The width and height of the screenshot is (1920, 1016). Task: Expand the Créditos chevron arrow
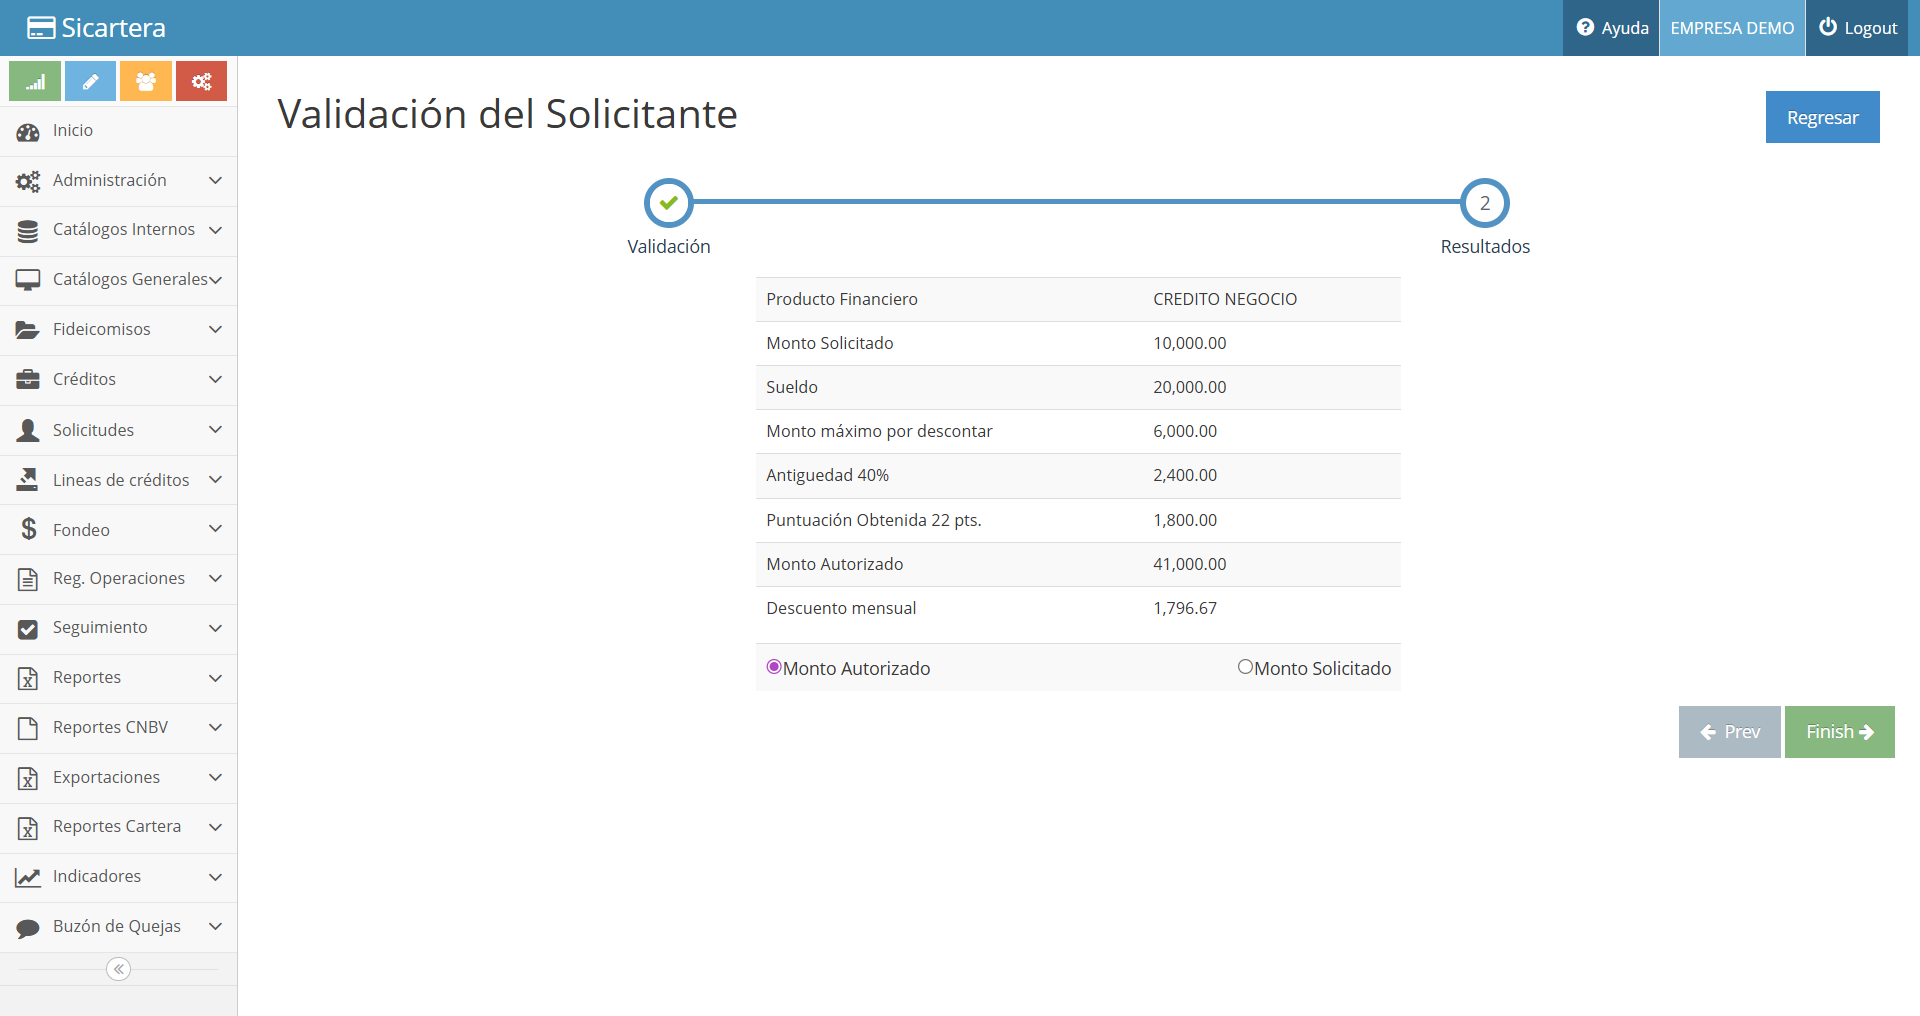coord(215,379)
